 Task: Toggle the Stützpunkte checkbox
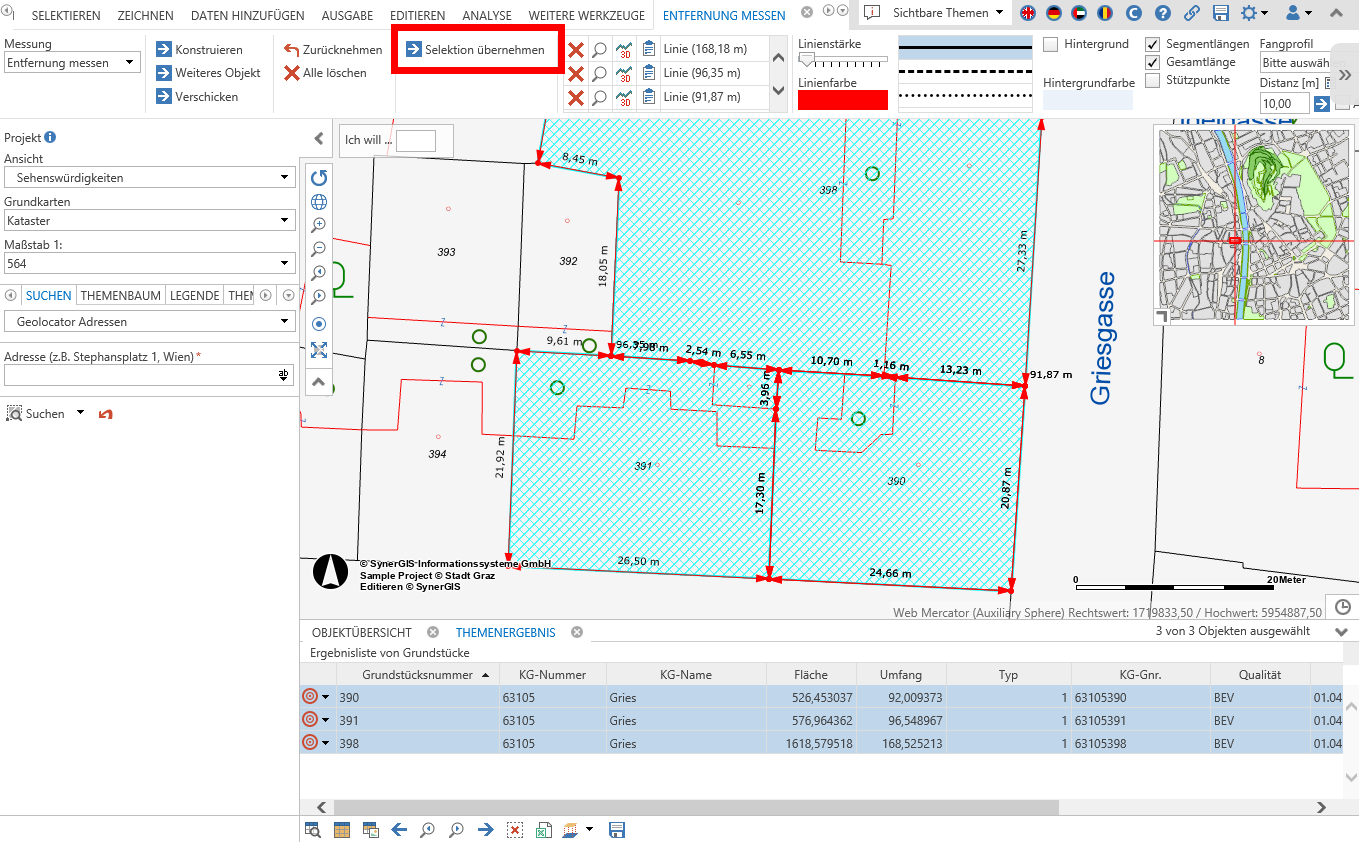1153,80
